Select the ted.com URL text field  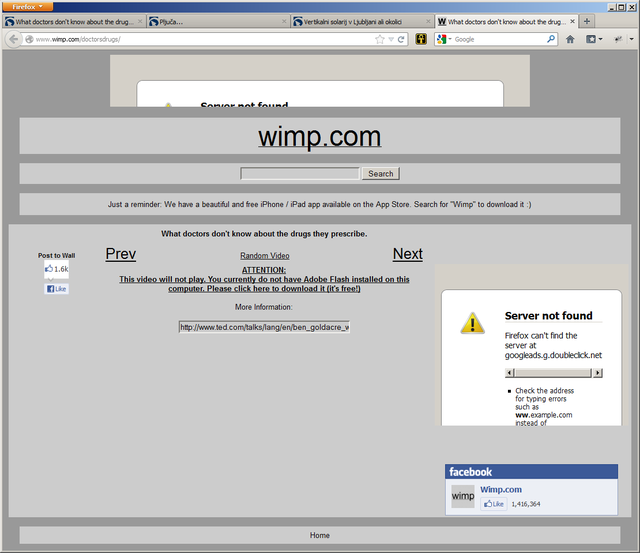point(264,327)
